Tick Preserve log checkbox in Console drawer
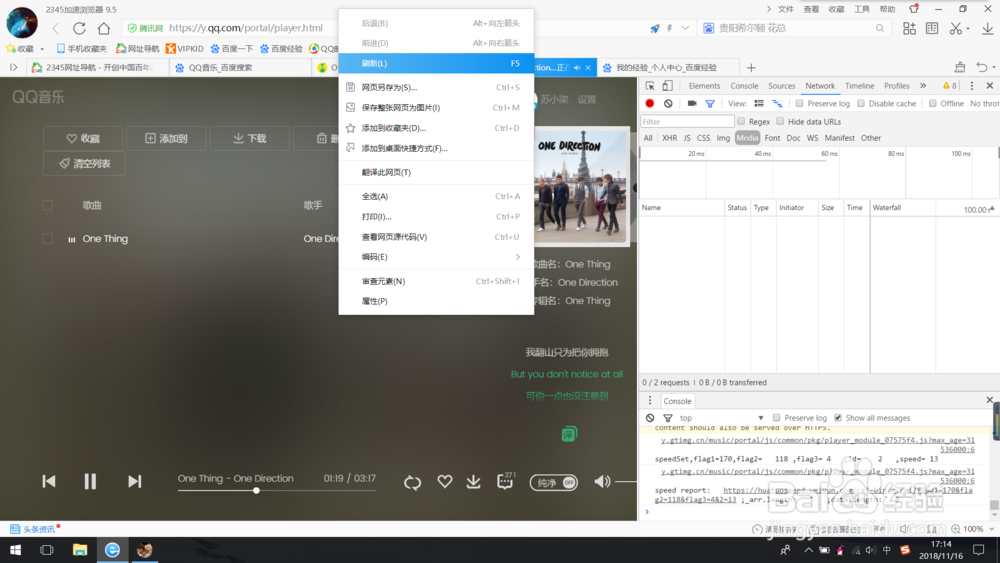The image size is (1000, 563). click(x=776, y=418)
